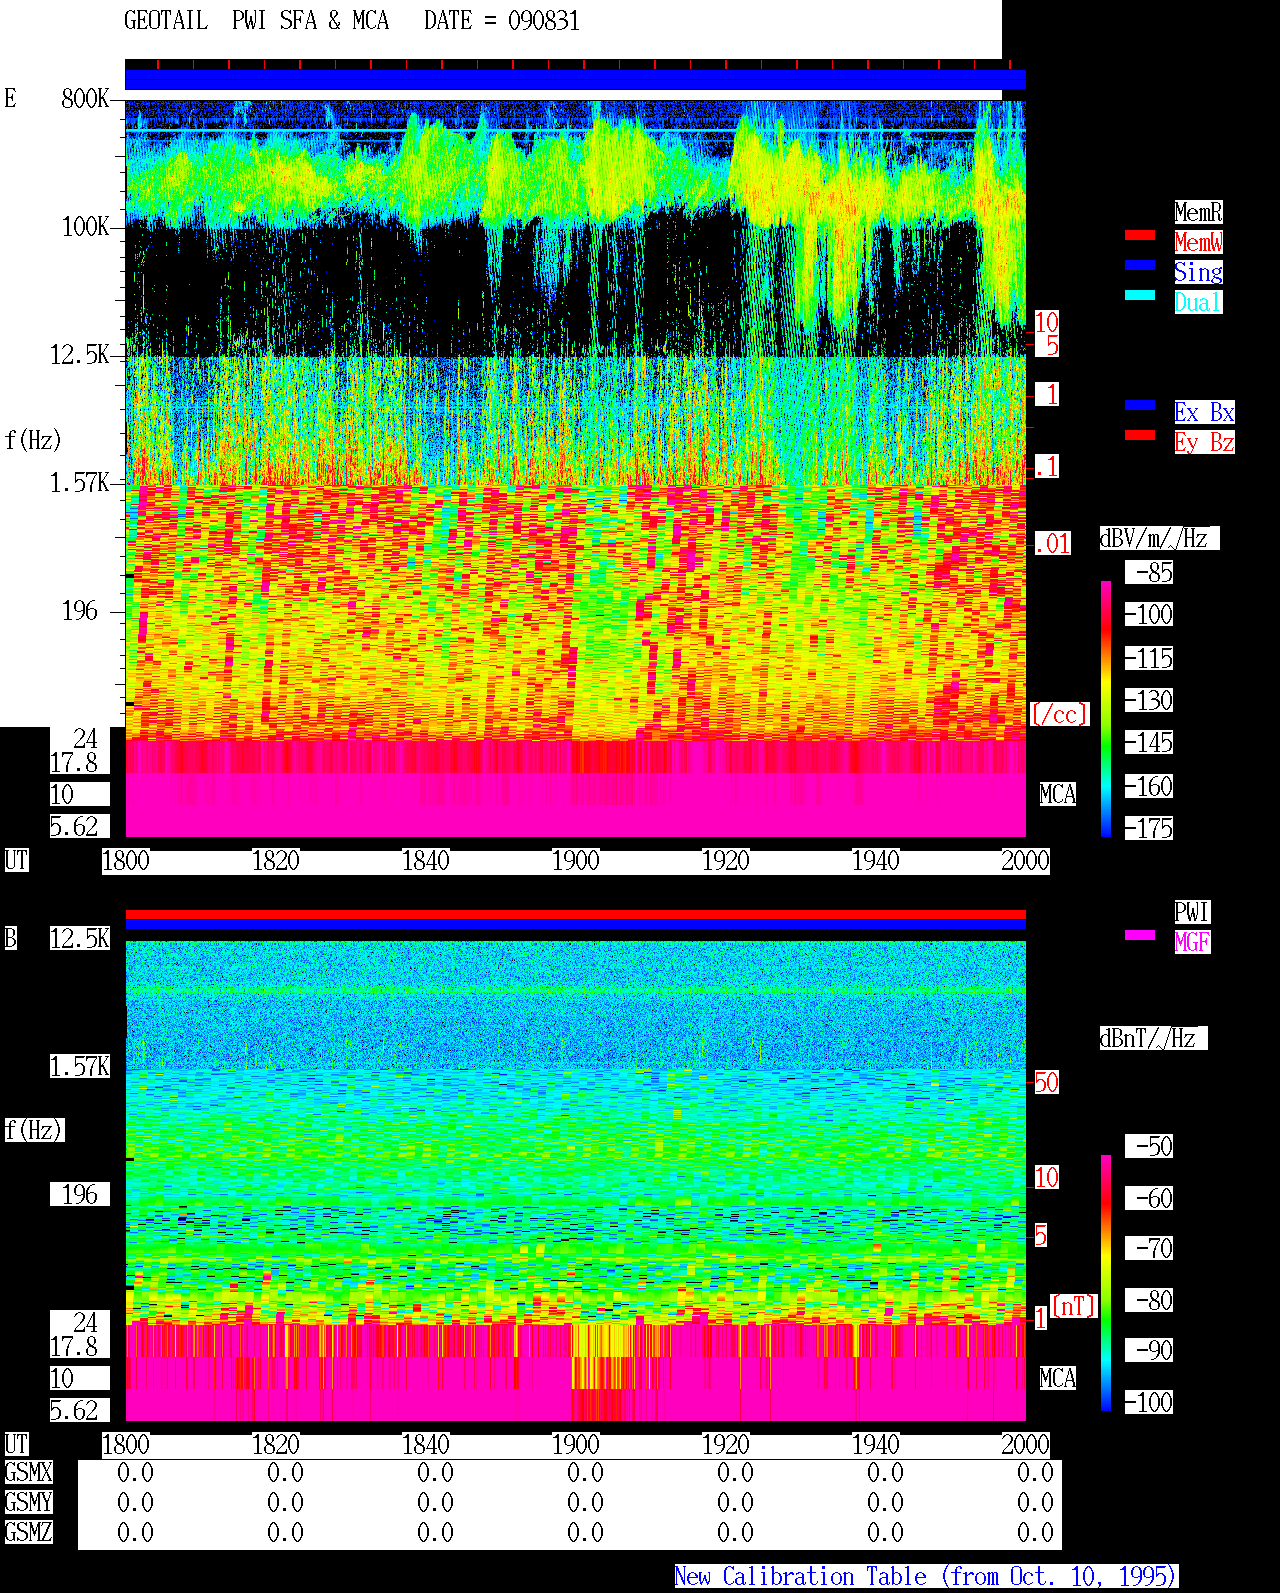This screenshot has height=1593, width=1280.
Task: Click the dBnT/√Hz color scale bar
Action: [x=1106, y=1283]
